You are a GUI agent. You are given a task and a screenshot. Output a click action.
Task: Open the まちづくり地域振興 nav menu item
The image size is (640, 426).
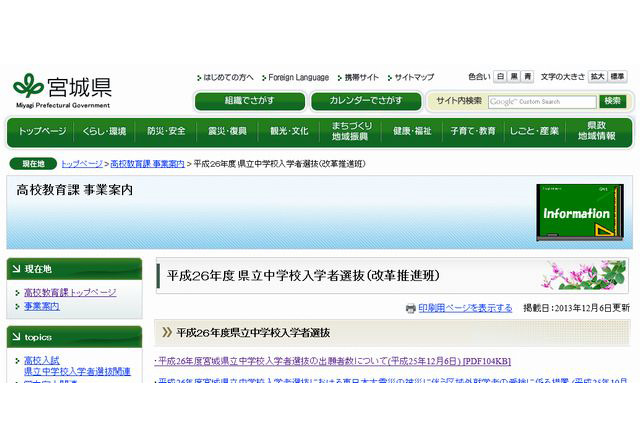pos(350,131)
